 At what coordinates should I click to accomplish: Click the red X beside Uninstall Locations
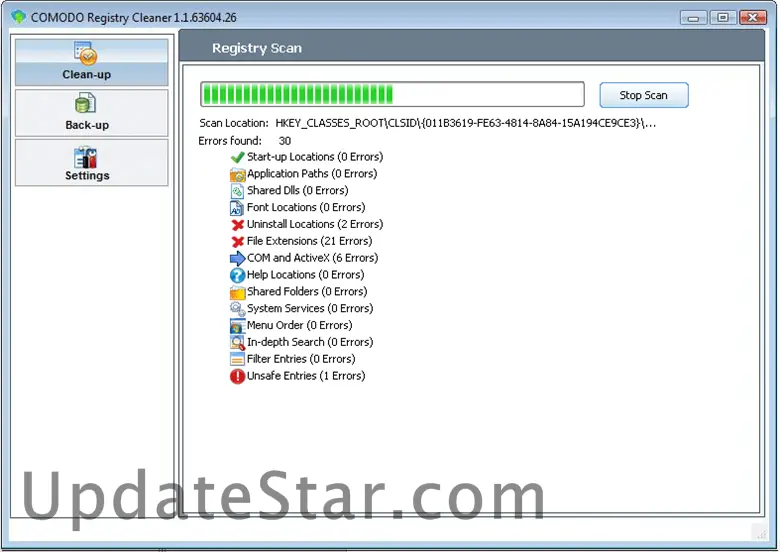click(x=237, y=225)
